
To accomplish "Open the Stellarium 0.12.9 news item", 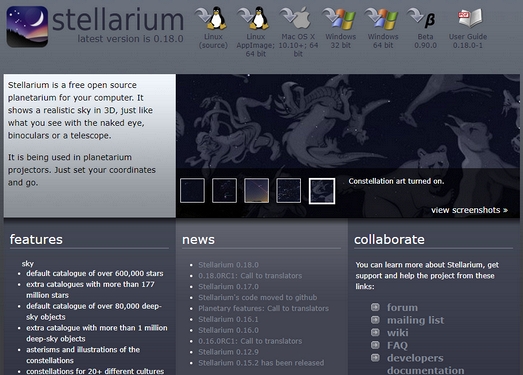I will point(228,352).
